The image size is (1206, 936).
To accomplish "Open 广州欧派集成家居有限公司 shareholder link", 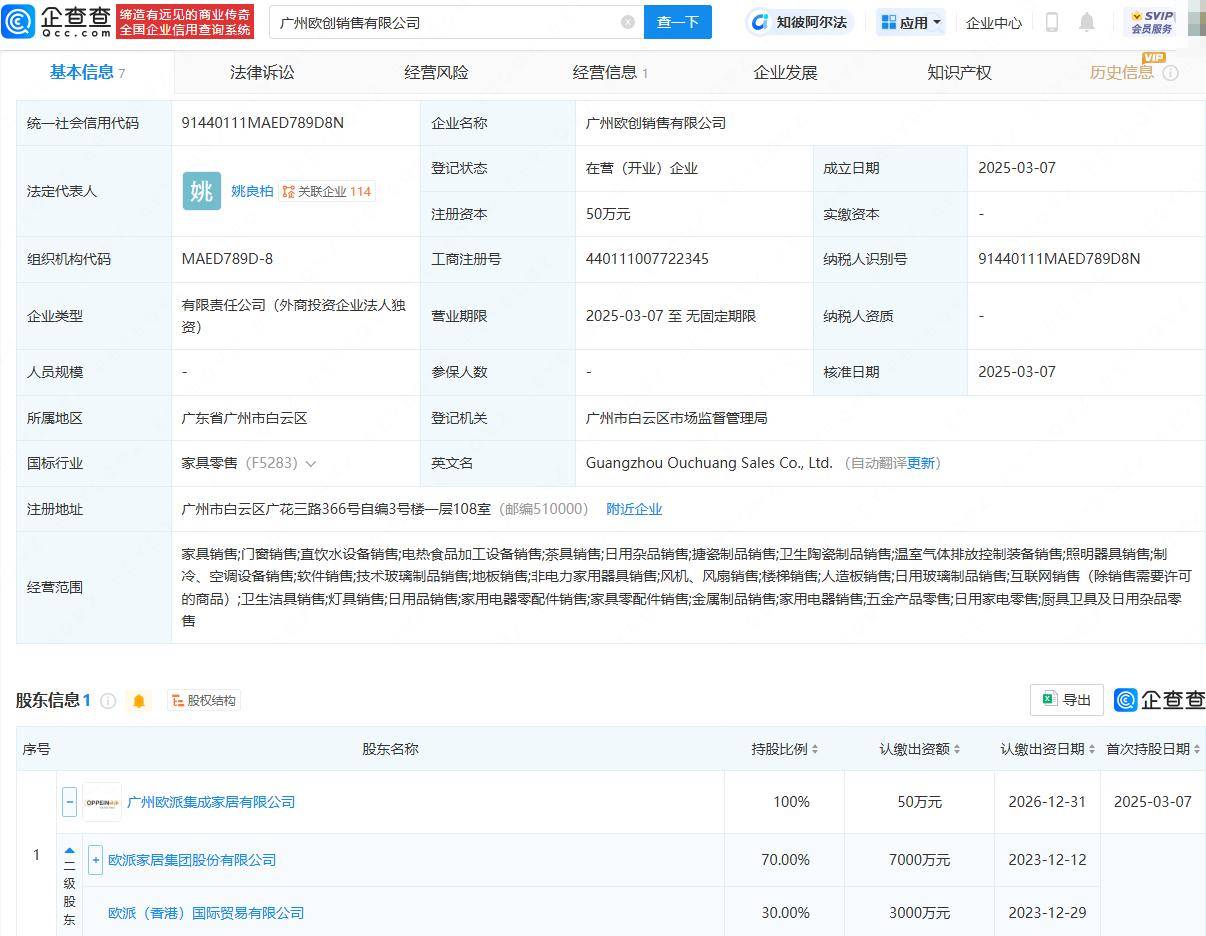I will click(x=211, y=802).
